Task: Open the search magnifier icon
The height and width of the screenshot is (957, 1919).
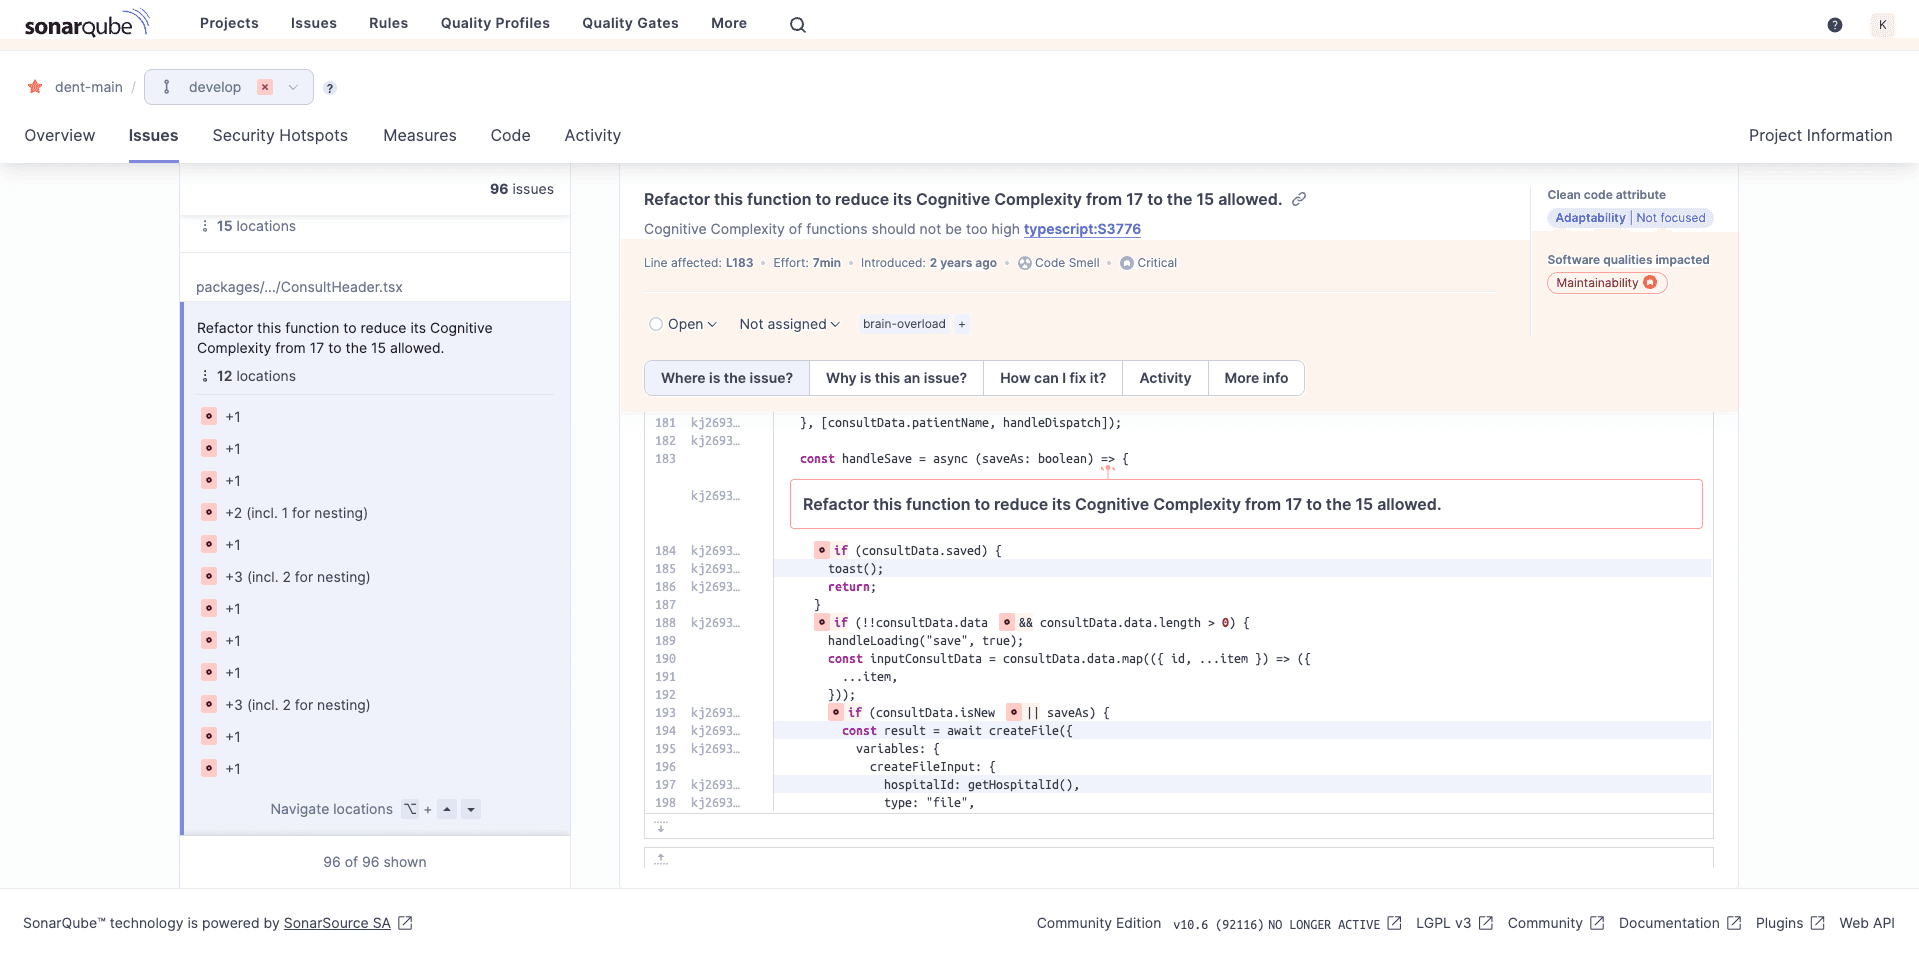Action: 797,24
